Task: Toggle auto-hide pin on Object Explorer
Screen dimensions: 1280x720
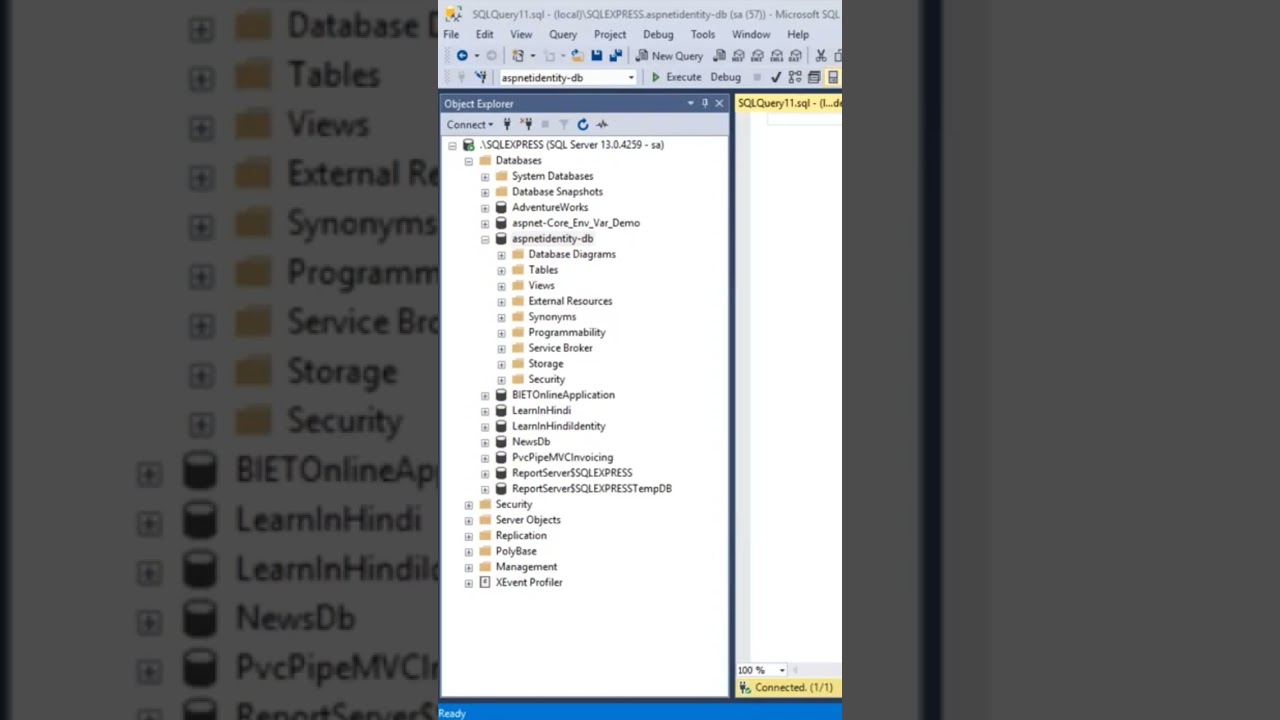Action: [705, 103]
